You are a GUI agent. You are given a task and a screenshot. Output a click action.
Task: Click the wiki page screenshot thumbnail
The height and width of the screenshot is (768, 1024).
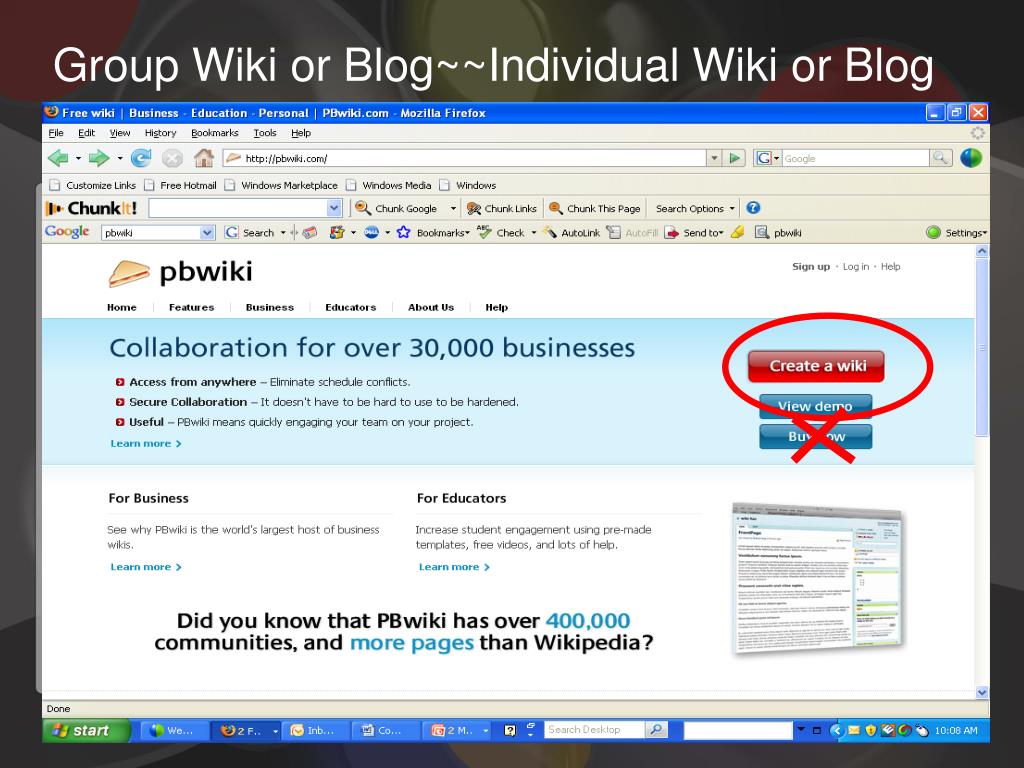(818, 579)
